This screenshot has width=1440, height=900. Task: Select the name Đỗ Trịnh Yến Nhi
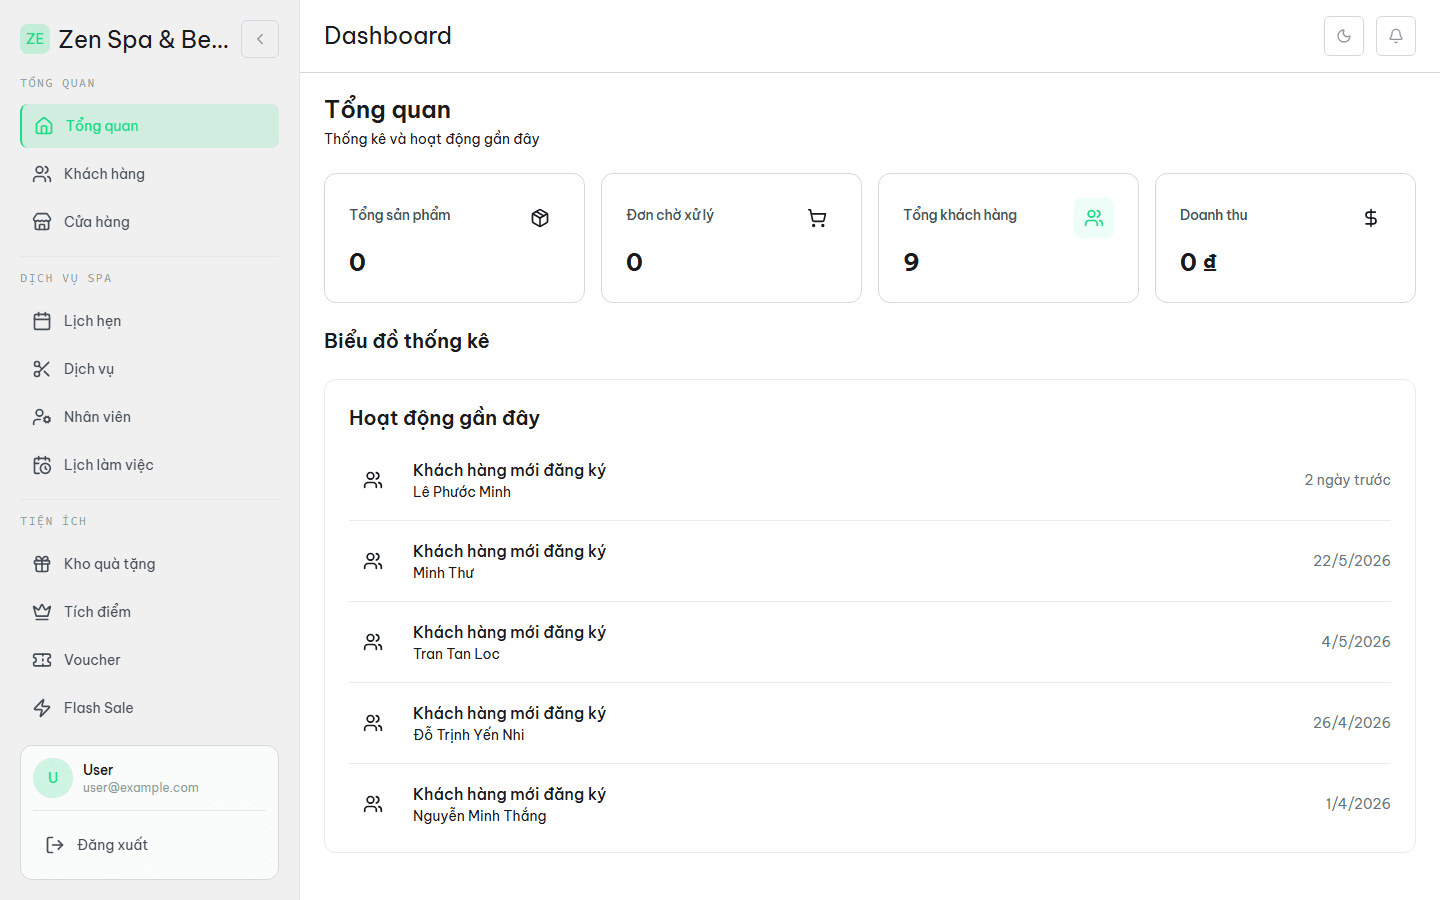coord(469,735)
